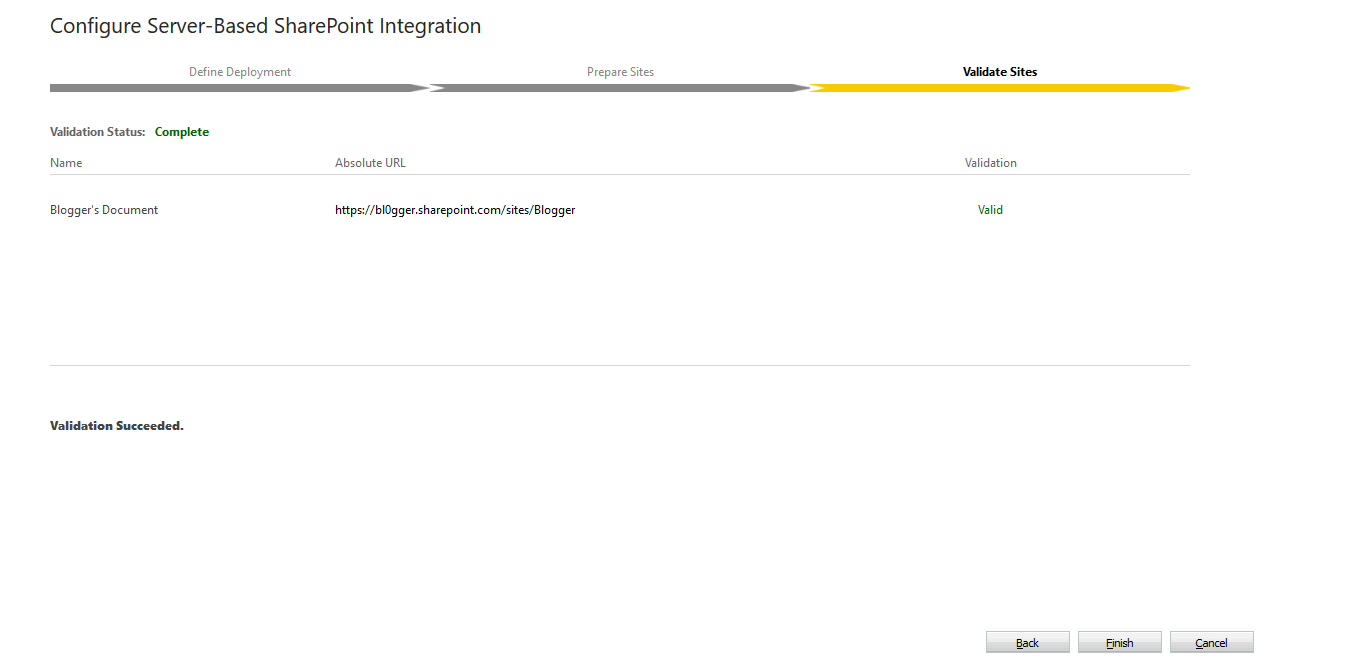
Task: Select the Validate Sites step
Action: coord(1000,72)
